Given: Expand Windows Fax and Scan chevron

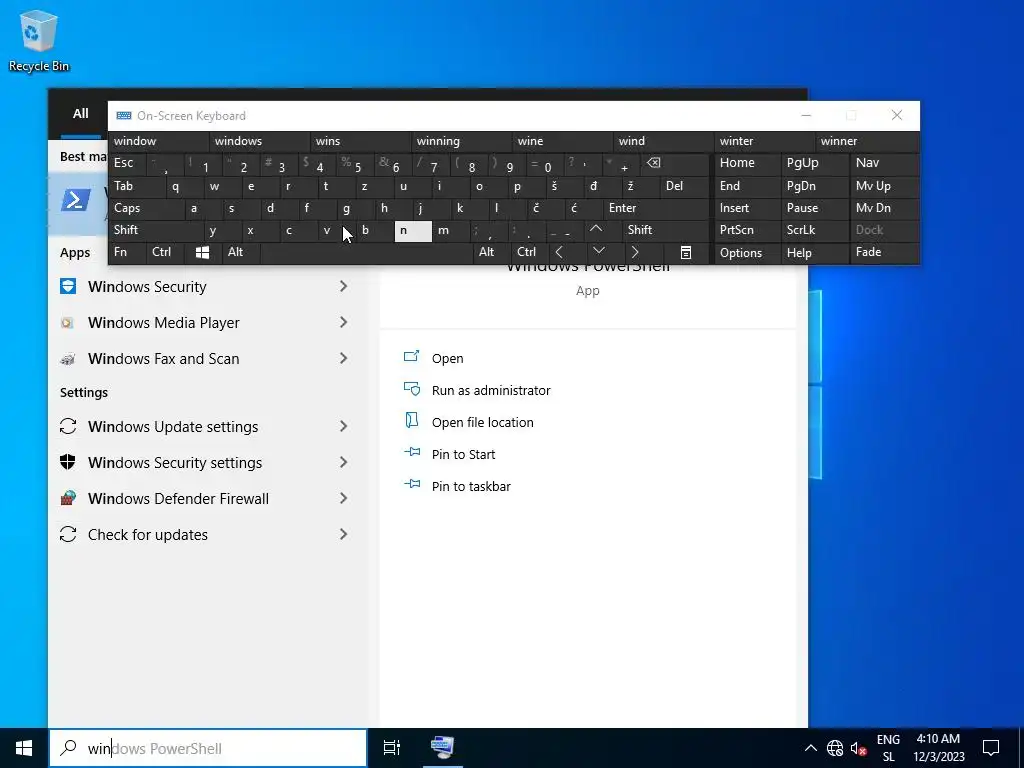Looking at the screenshot, I should (344, 358).
